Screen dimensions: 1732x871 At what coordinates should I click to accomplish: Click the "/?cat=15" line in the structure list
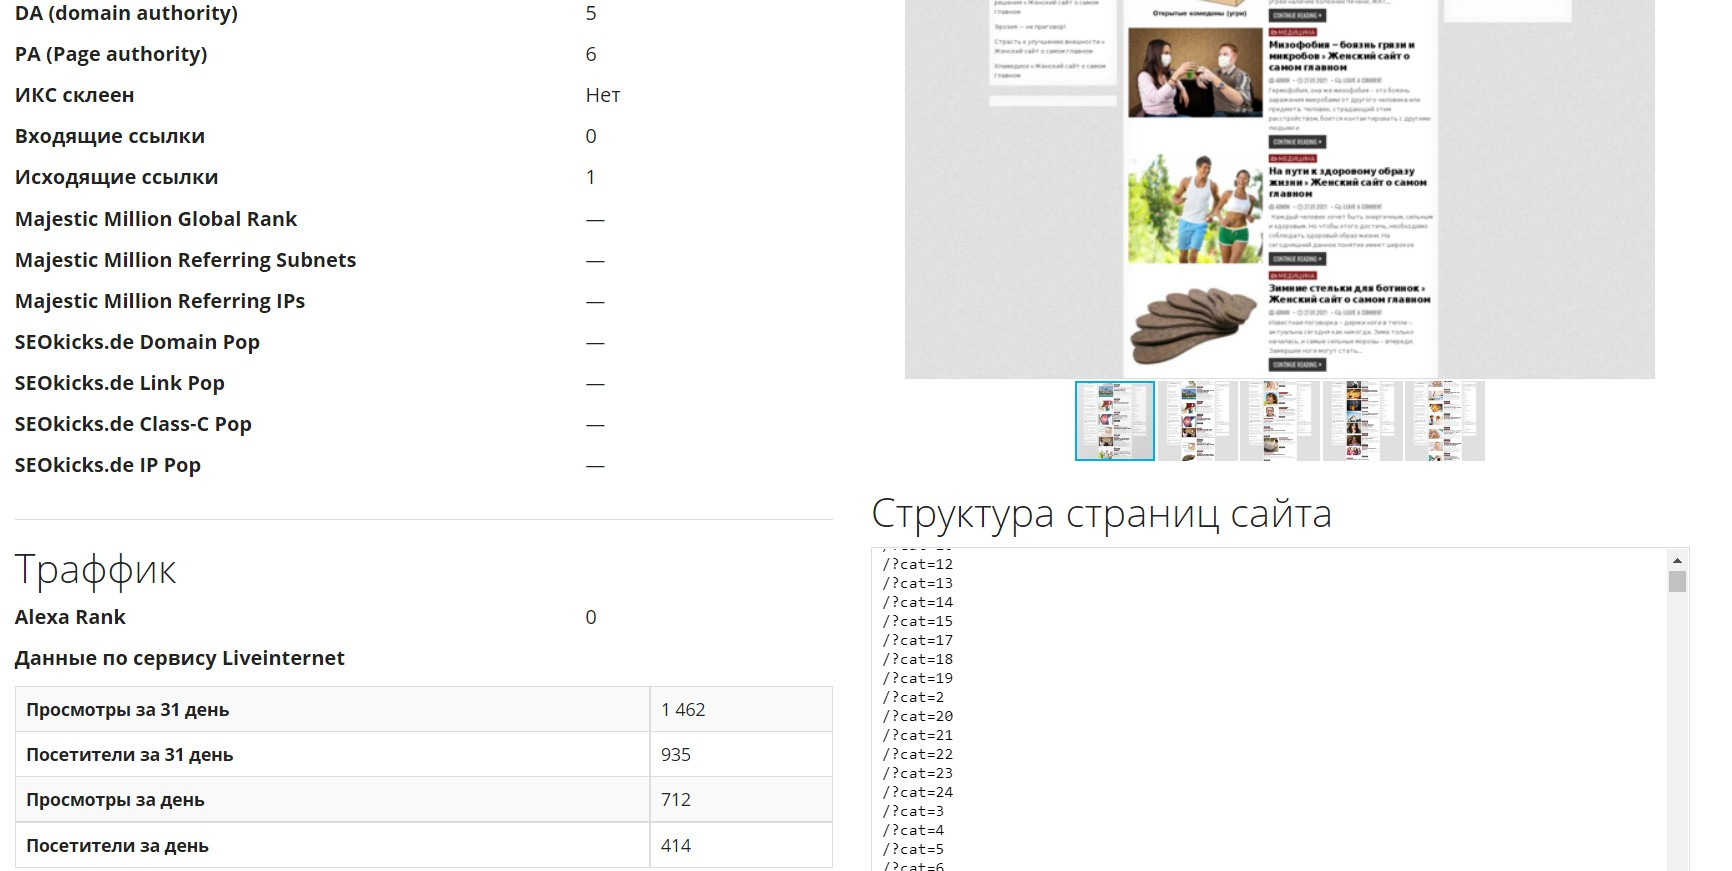918,621
